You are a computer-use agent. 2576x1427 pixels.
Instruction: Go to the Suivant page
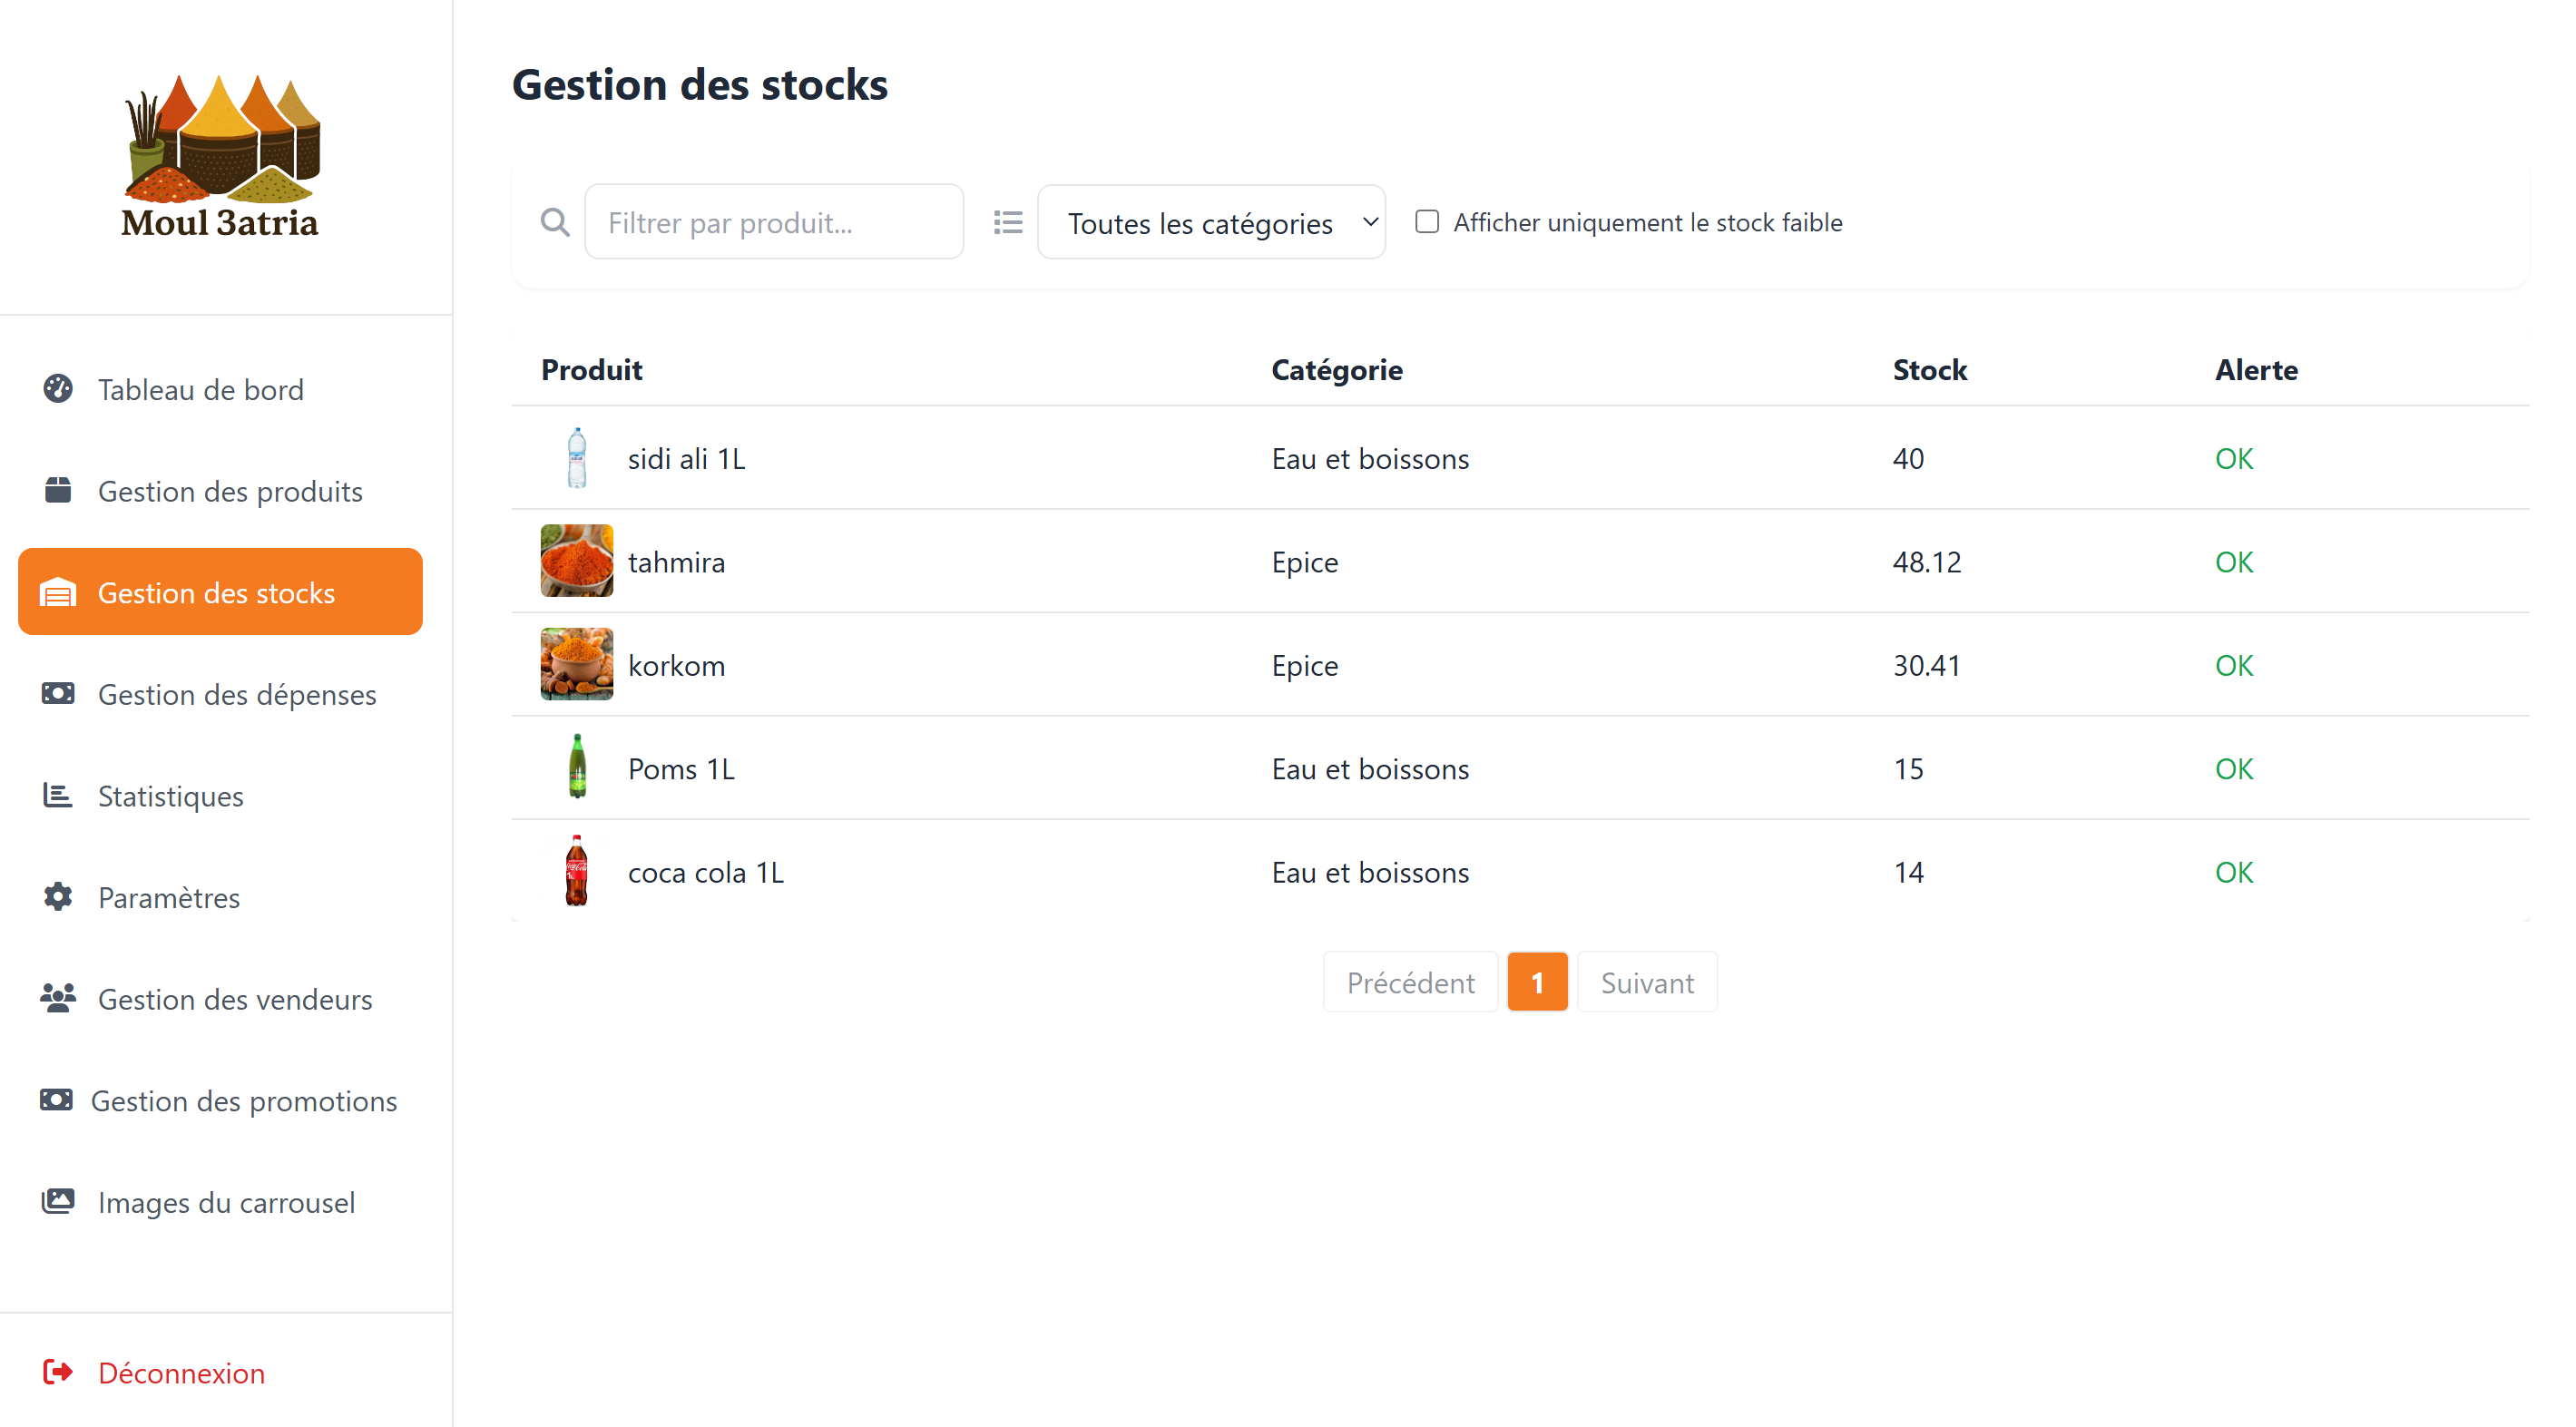point(1647,983)
